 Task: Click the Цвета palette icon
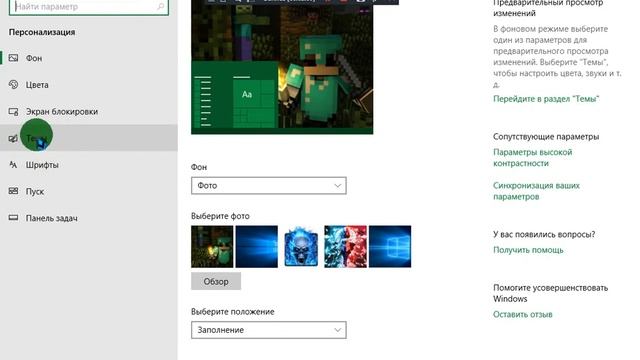coord(13,84)
